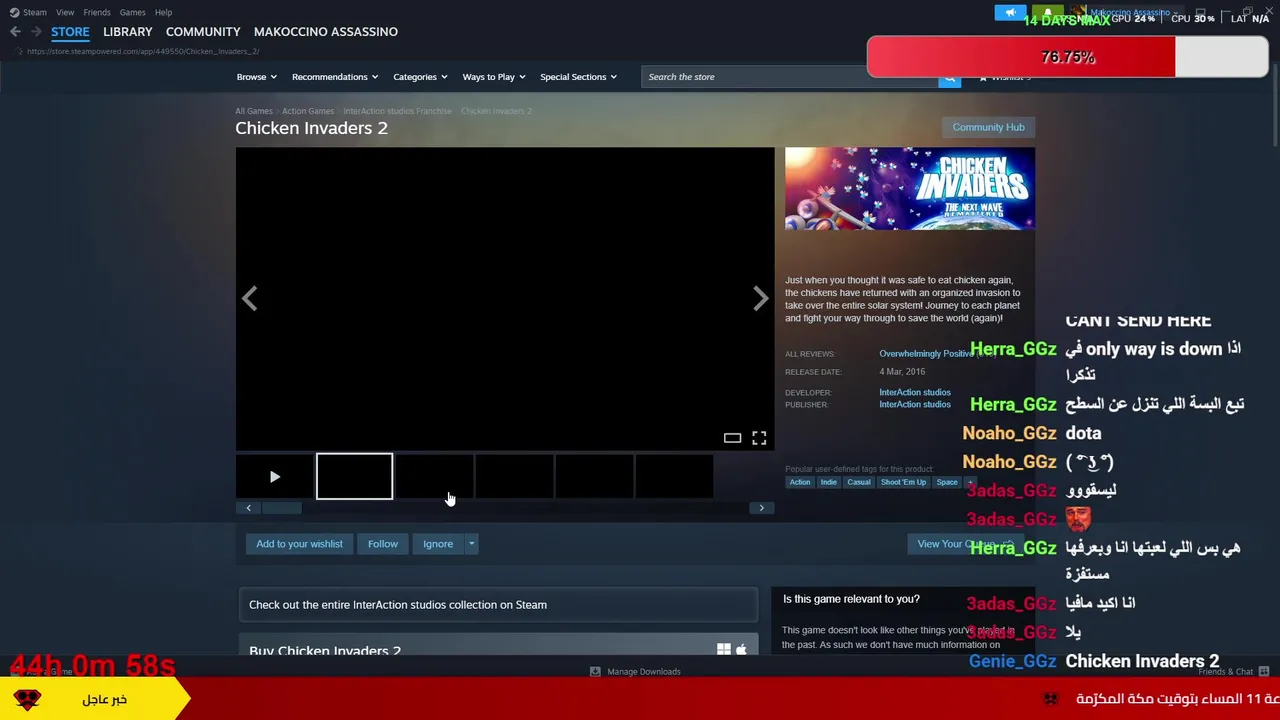Screen dimensions: 1280x720
Task: Click the store page URL text
Action: [x=143, y=52]
